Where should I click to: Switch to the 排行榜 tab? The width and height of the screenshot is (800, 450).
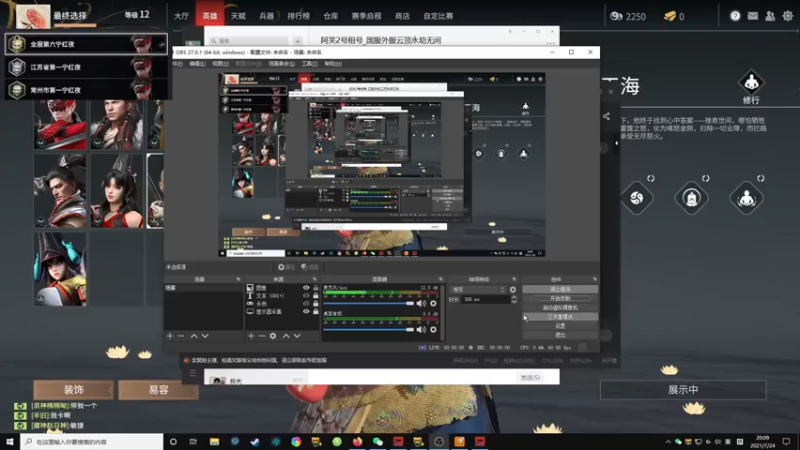click(298, 16)
